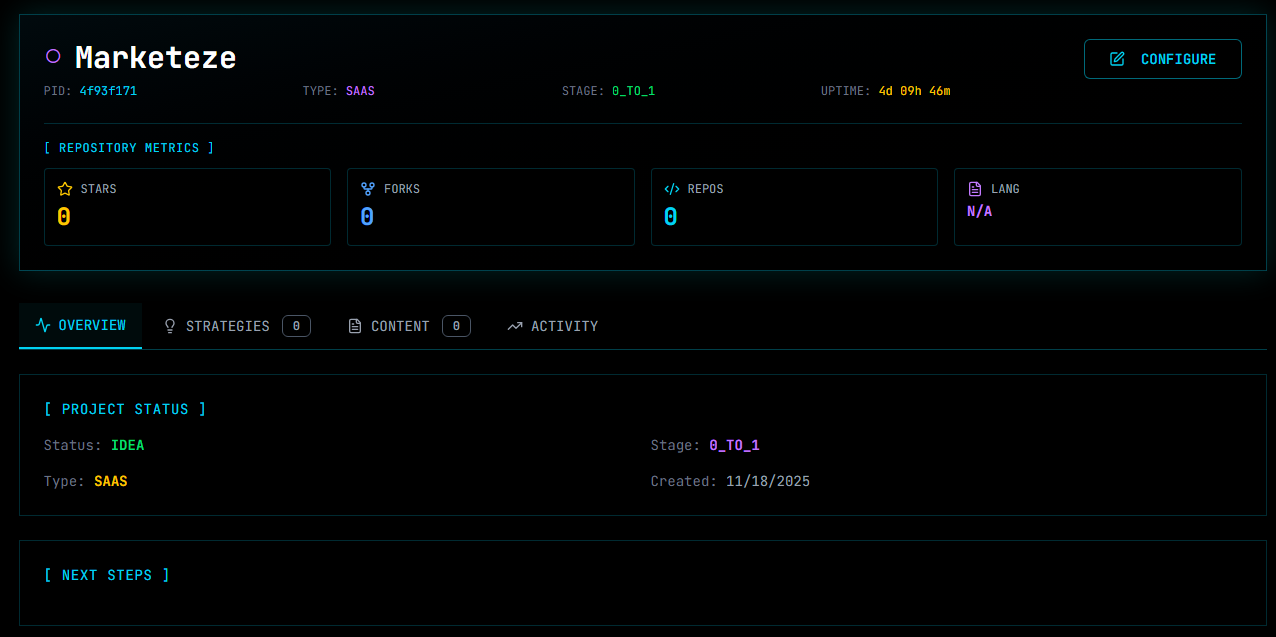Click the trending-line icon on the Activity tab
This screenshot has width=1276, height=637.
[x=515, y=325]
